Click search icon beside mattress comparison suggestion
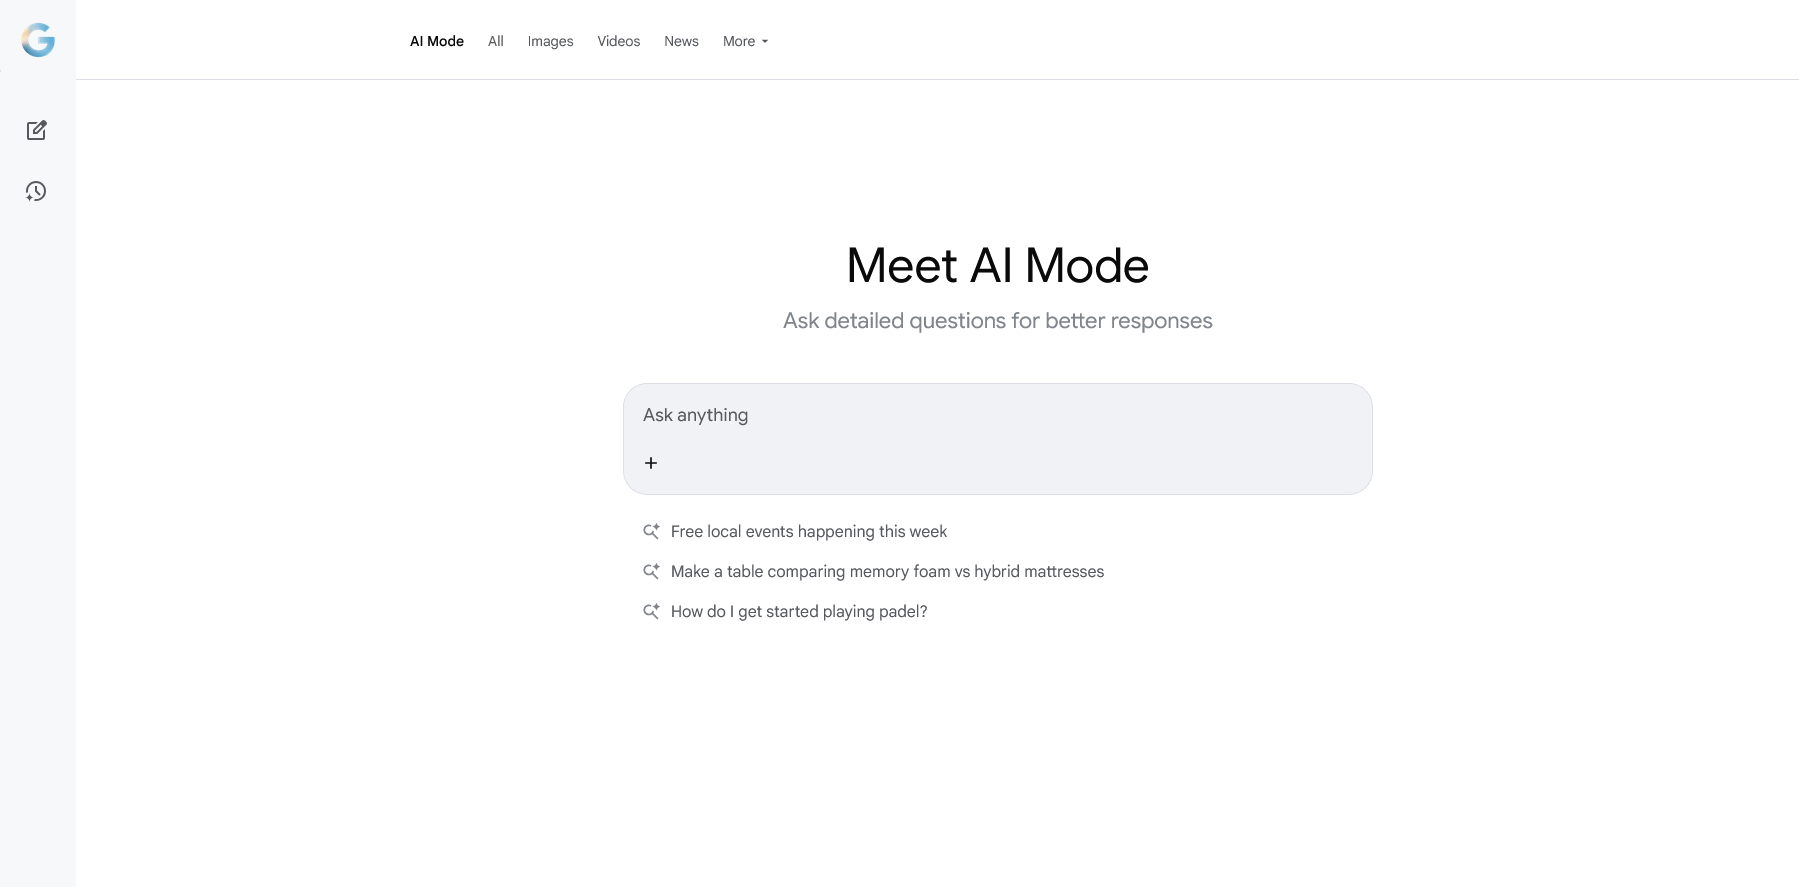 (651, 571)
